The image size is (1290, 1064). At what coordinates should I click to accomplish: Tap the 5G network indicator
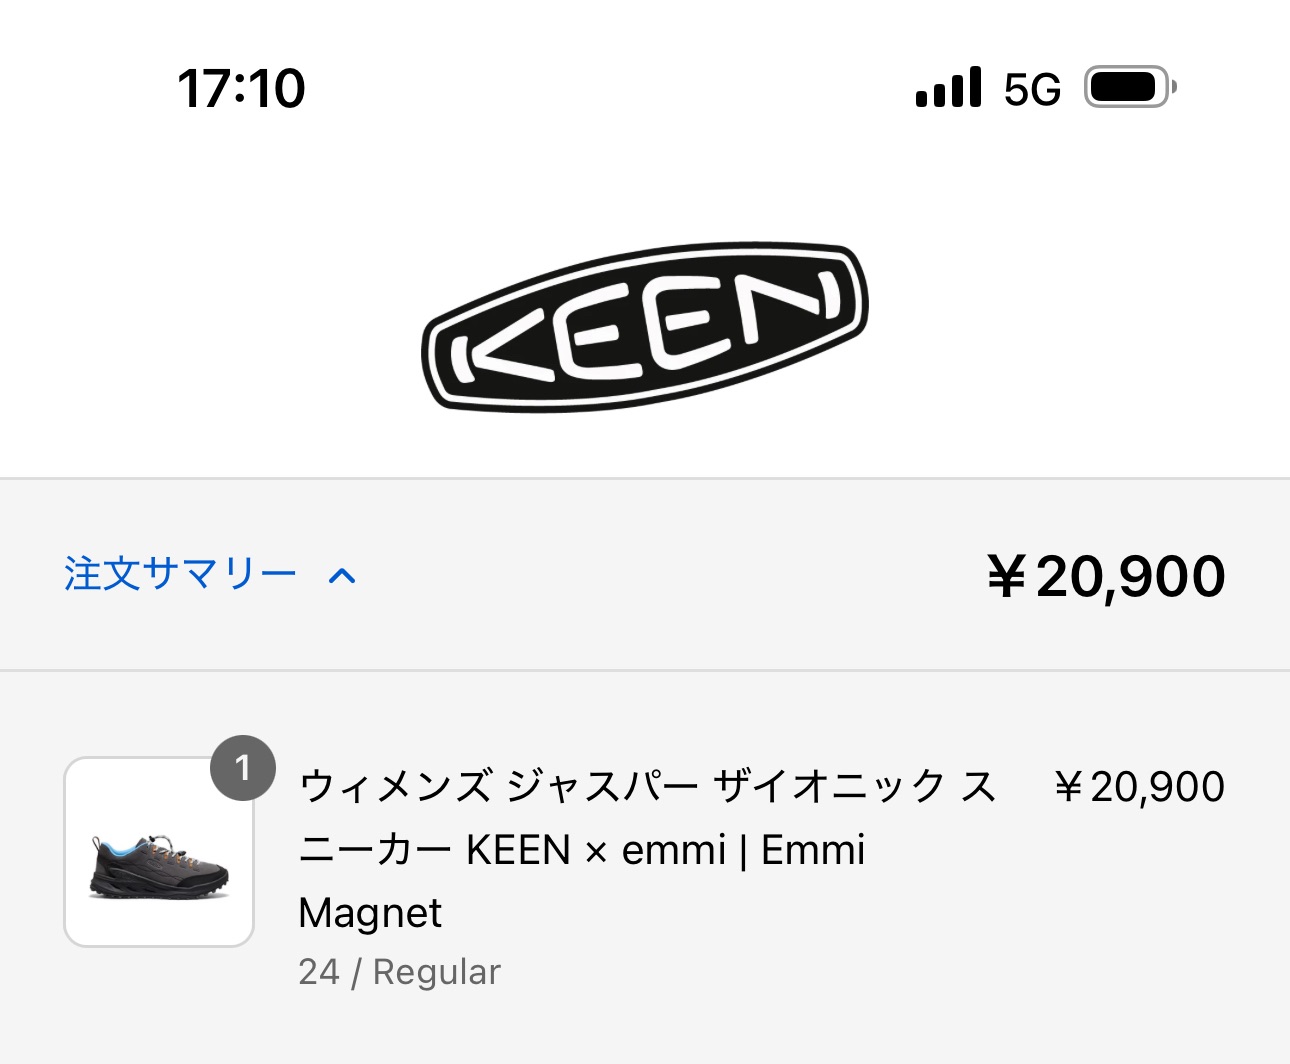pos(1030,90)
